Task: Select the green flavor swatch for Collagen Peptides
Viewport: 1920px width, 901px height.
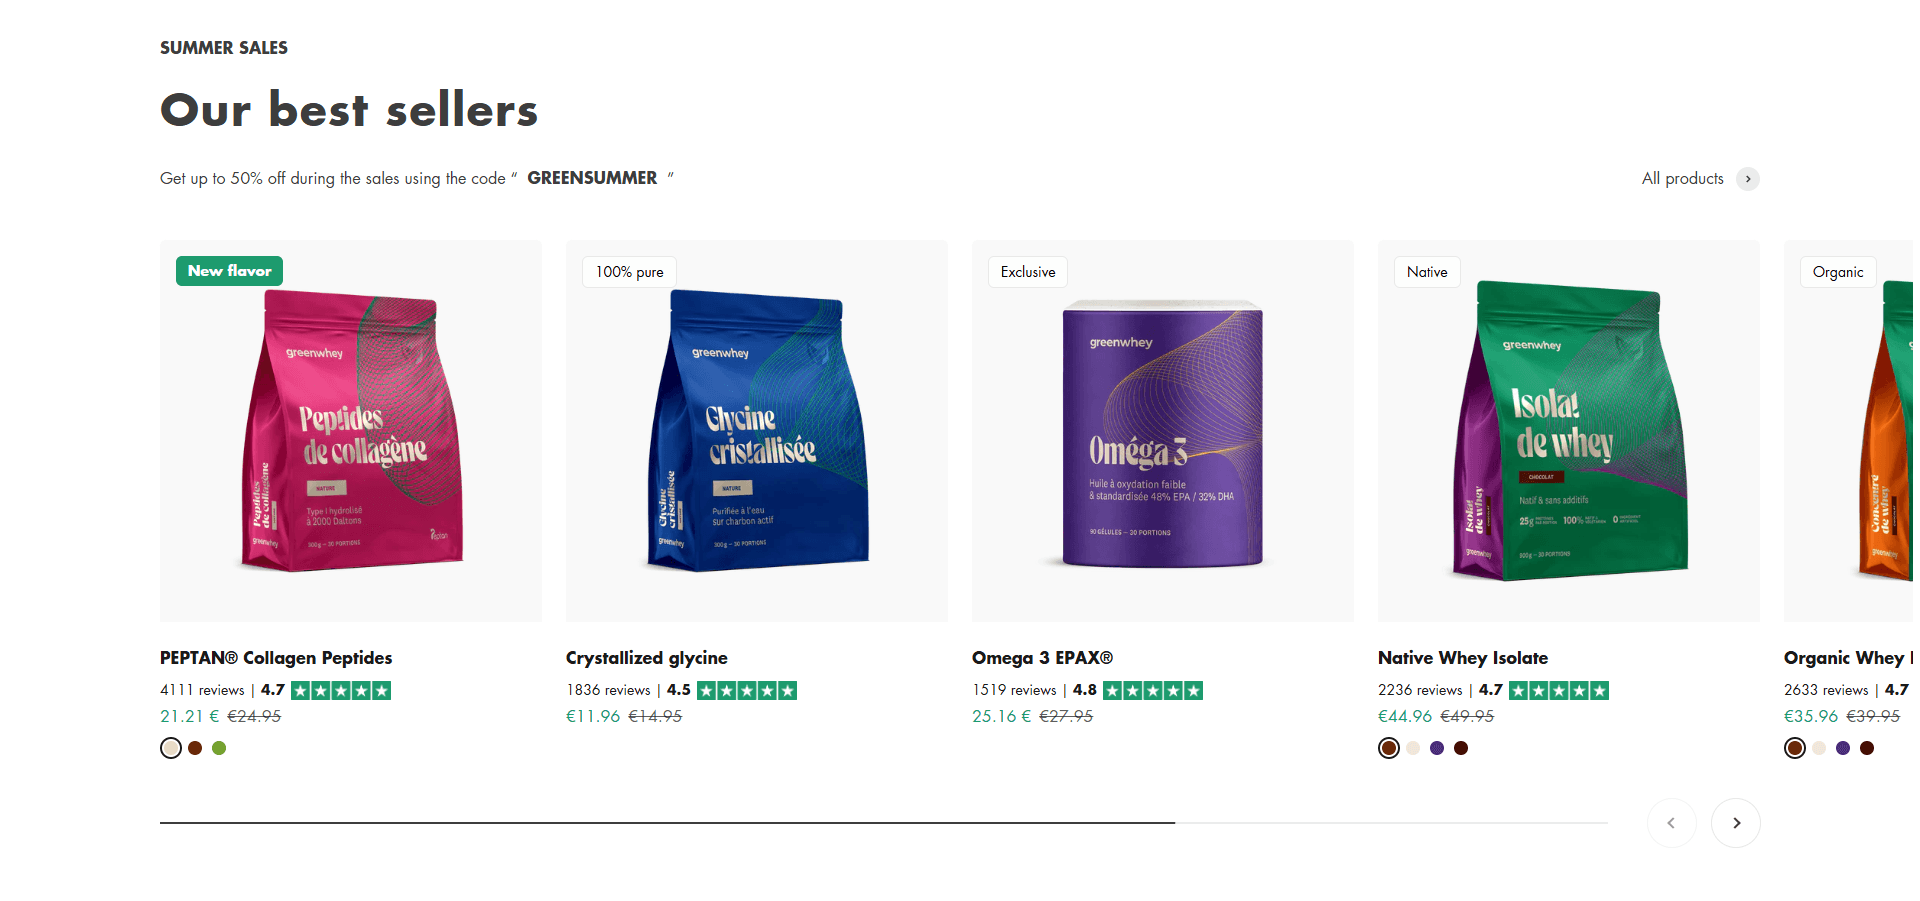Action: [x=219, y=748]
